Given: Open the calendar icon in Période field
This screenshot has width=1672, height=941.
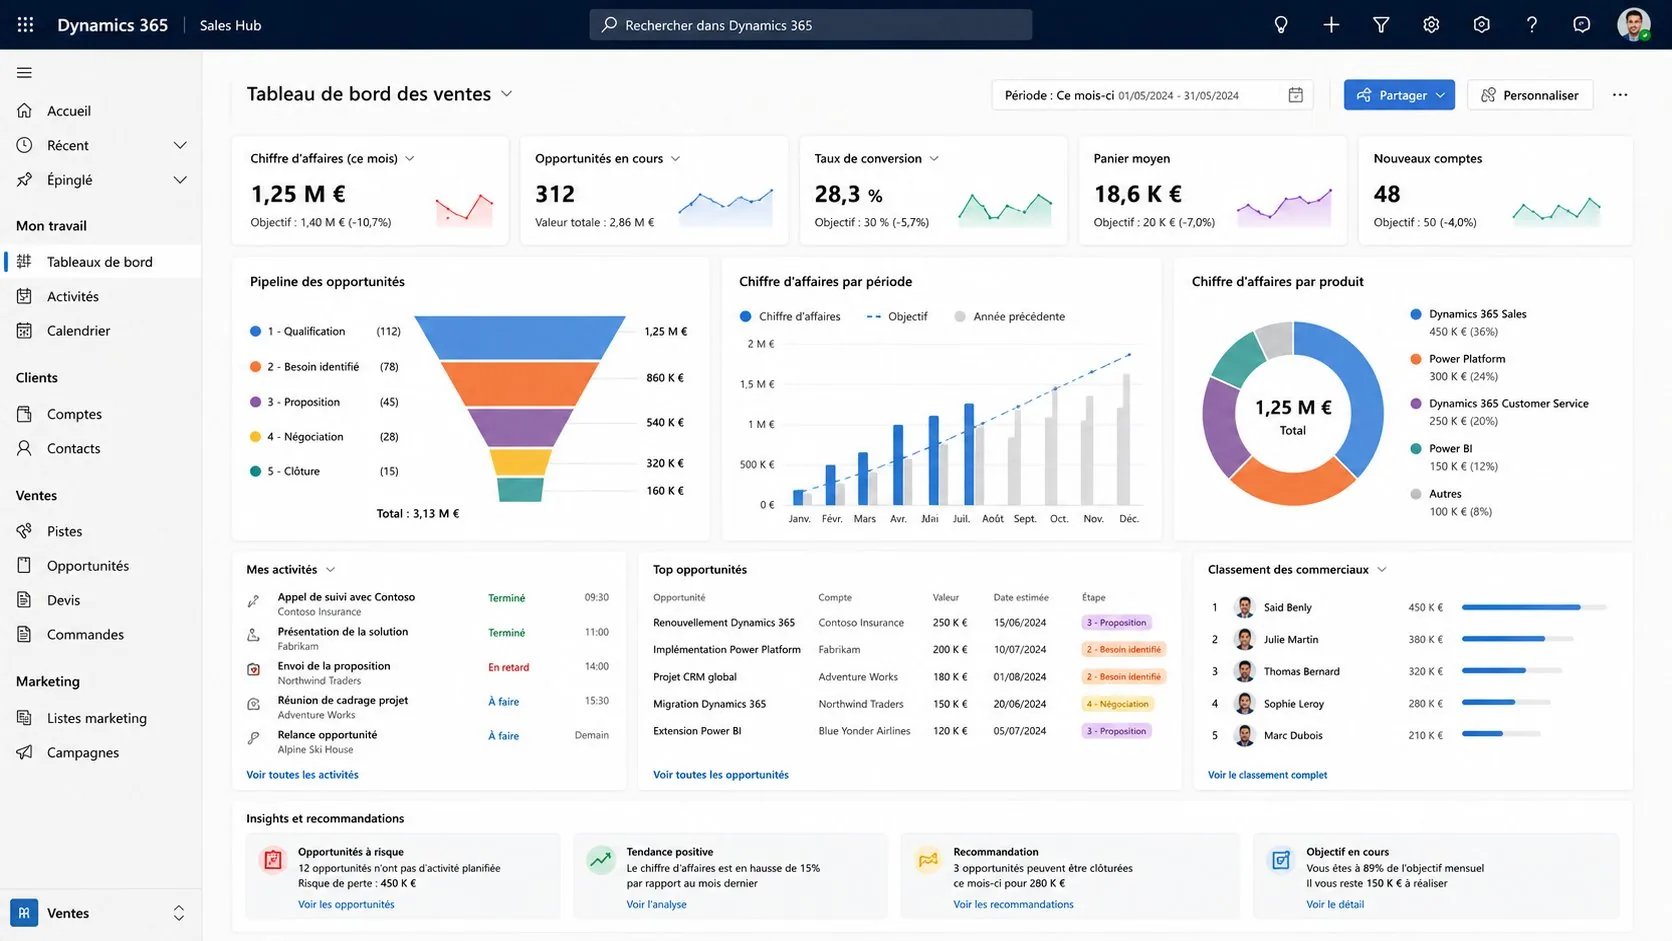Looking at the screenshot, I should click(x=1295, y=95).
